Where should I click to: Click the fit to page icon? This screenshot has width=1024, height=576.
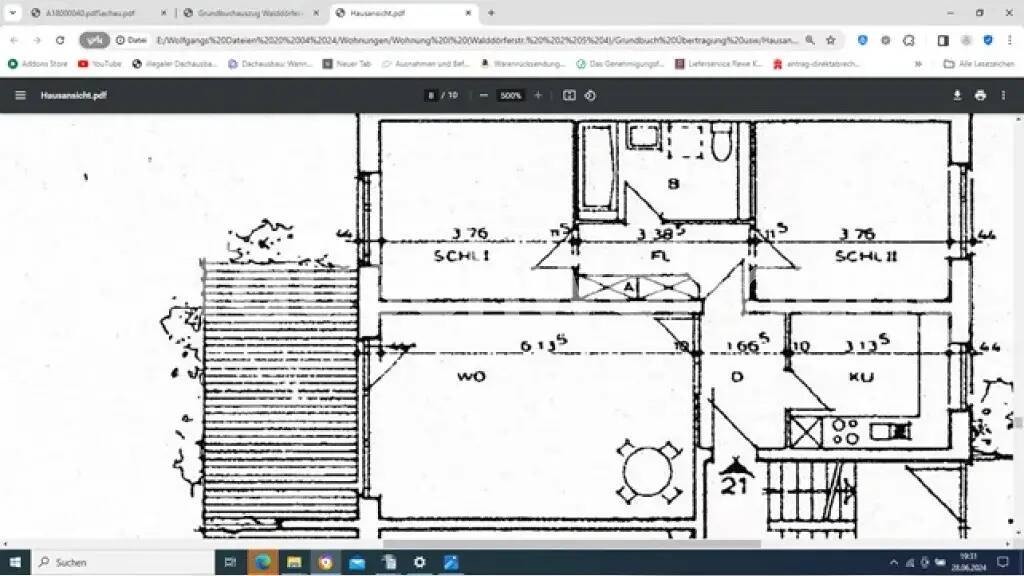point(569,95)
